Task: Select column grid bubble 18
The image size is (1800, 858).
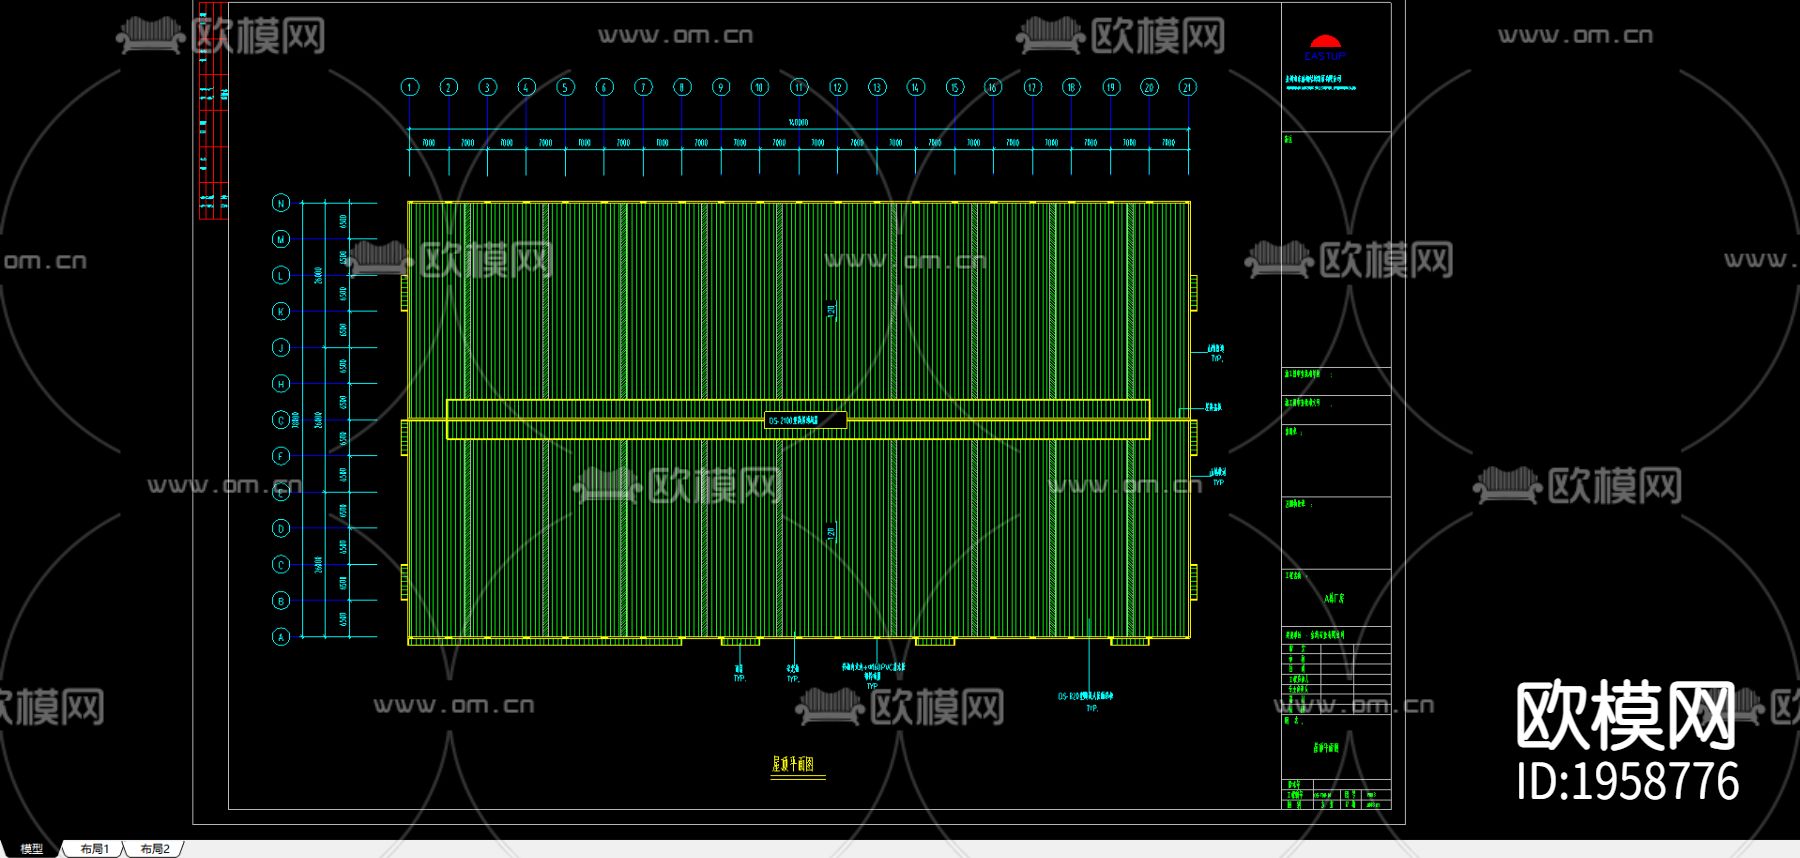Action: (x=1071, y=87)
